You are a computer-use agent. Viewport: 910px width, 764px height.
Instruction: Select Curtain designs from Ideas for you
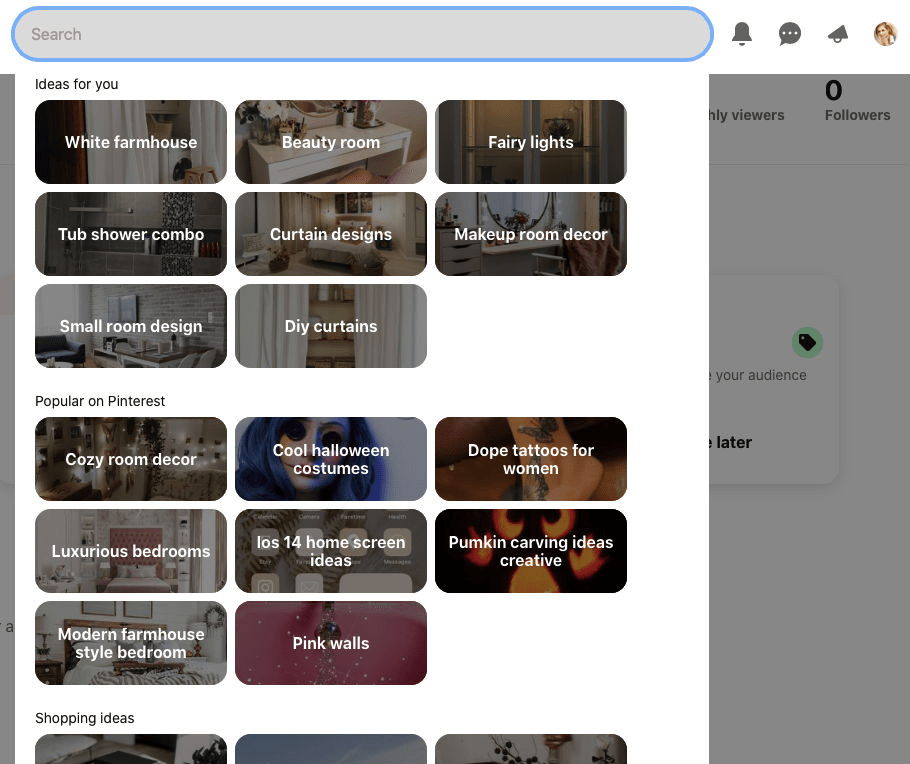point(331,234)
